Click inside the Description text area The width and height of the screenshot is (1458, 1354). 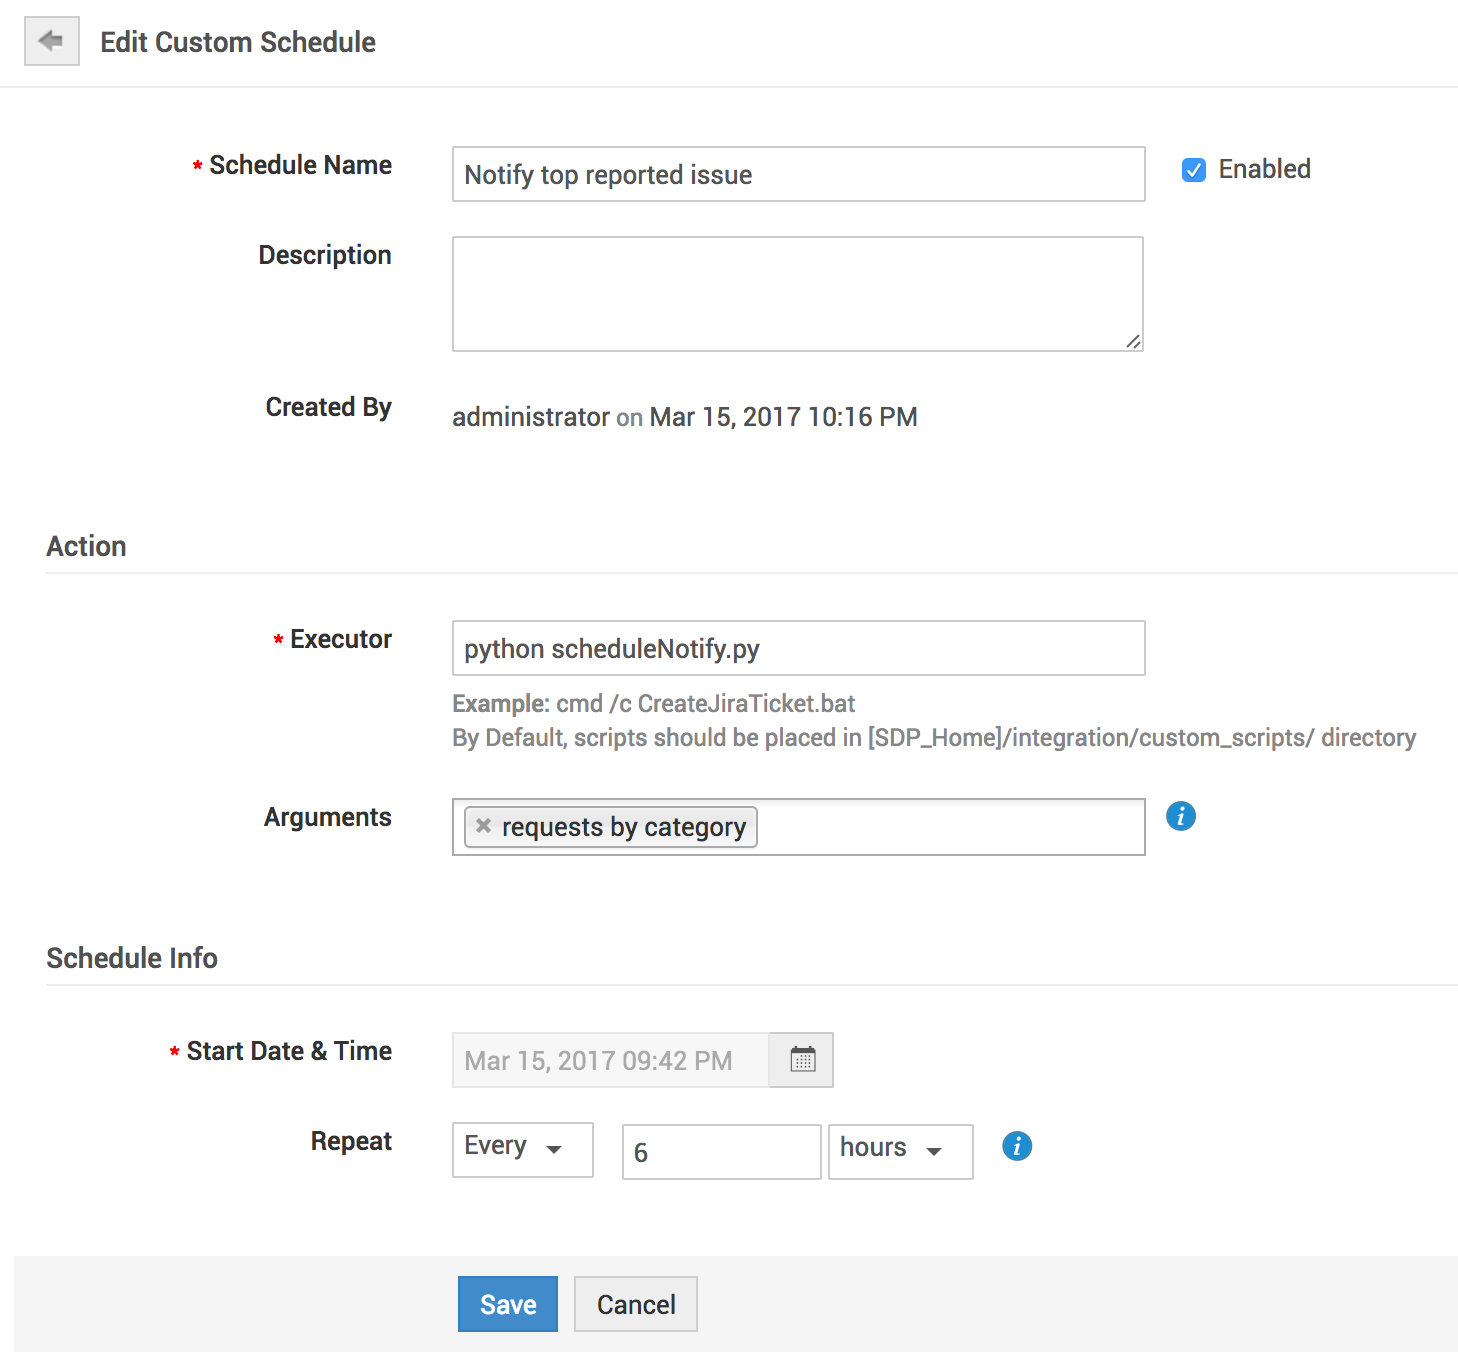coord(797,293)
